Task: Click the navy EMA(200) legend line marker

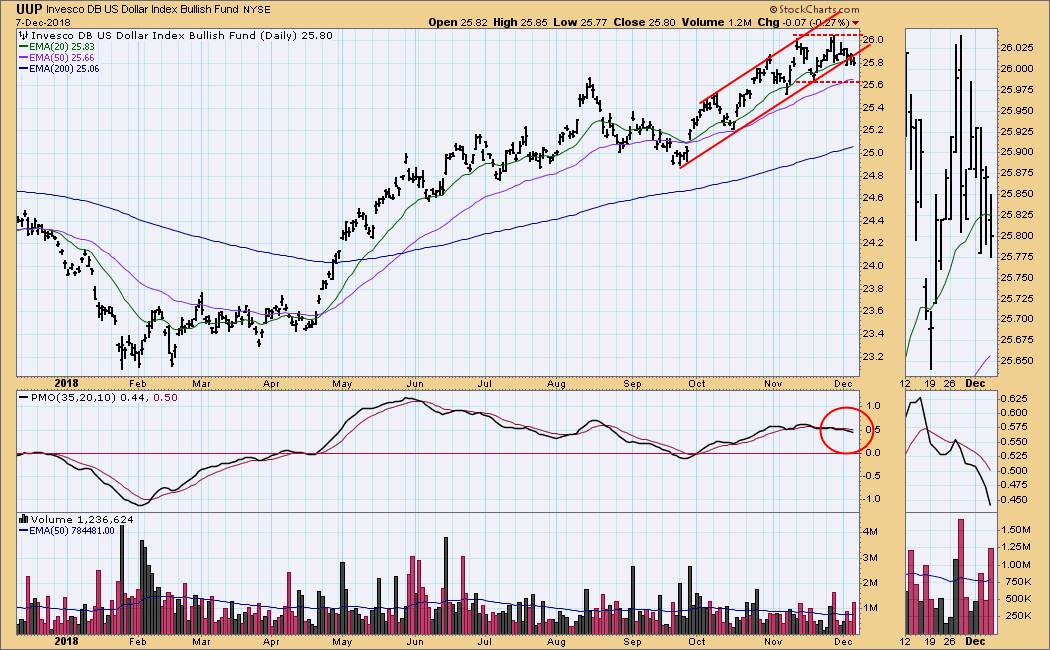Action: (22, 70)
